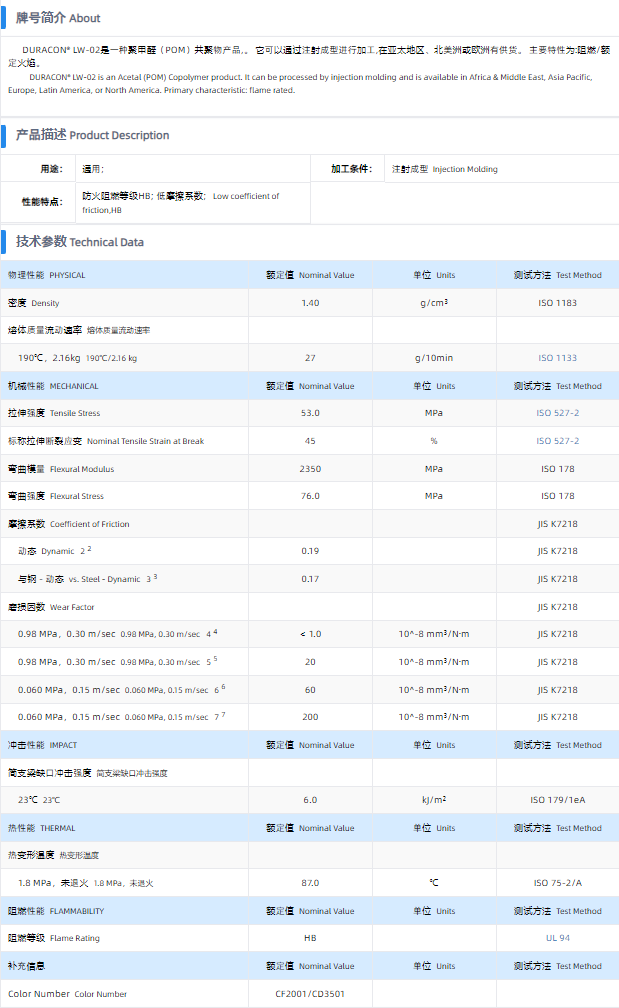Open ISO 527-2 link in Tensile Strain at Break row
The width and height of the screenshot is (619, 1008).
558,441
